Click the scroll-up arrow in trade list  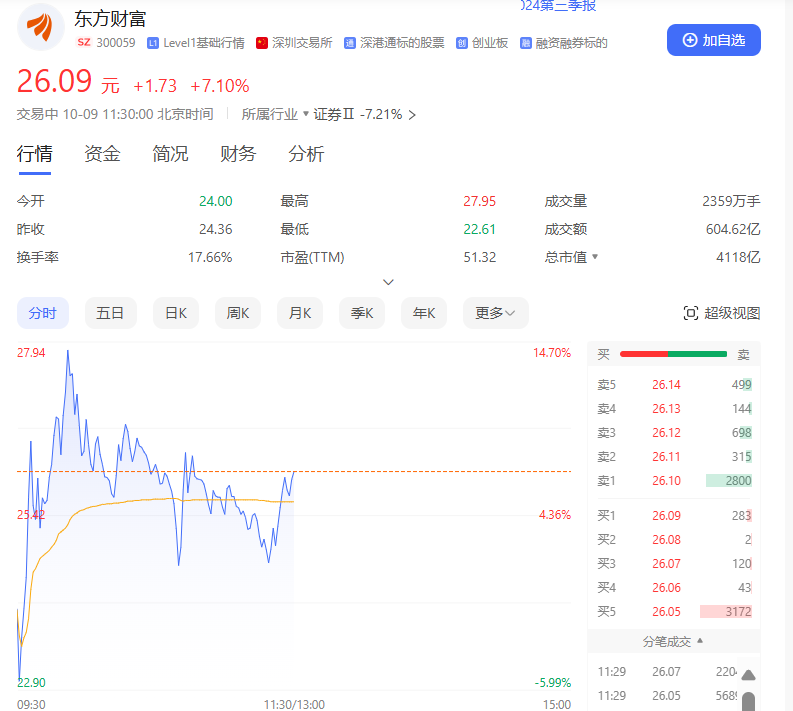point(748,675)
